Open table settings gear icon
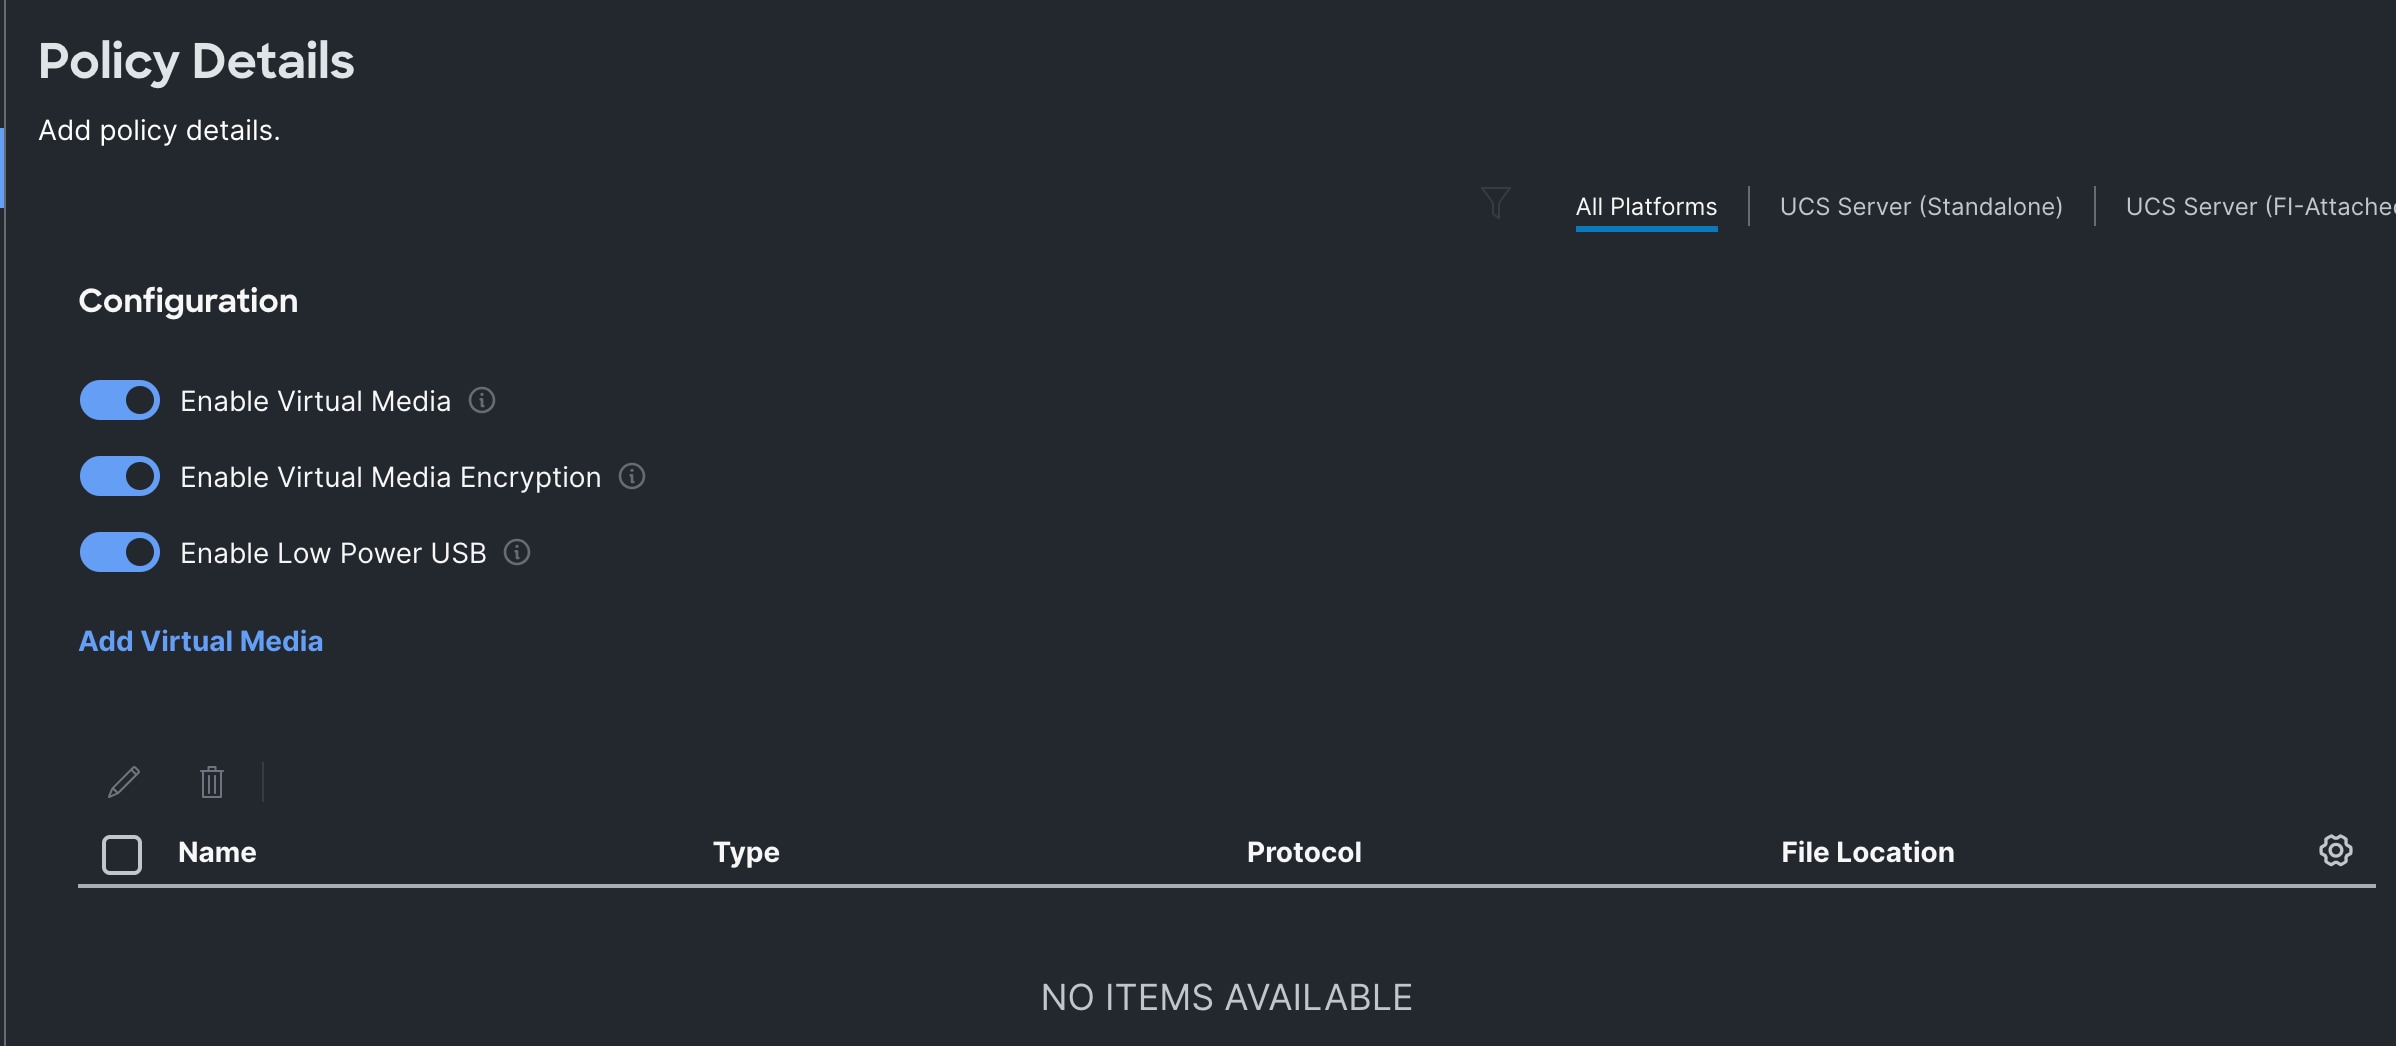Screen dimensions: 2396x1046 coord(2335,851)
